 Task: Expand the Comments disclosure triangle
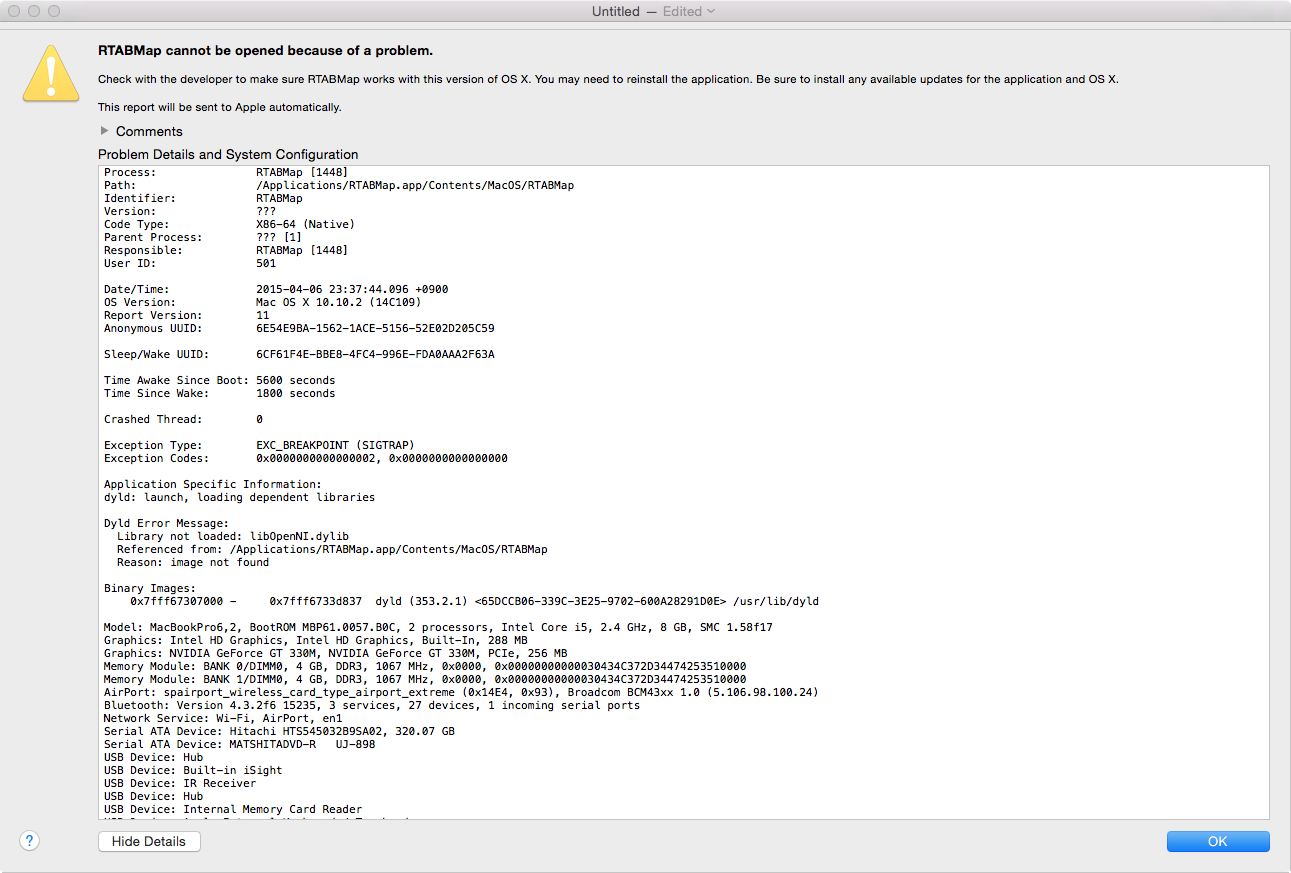point(105,131)
